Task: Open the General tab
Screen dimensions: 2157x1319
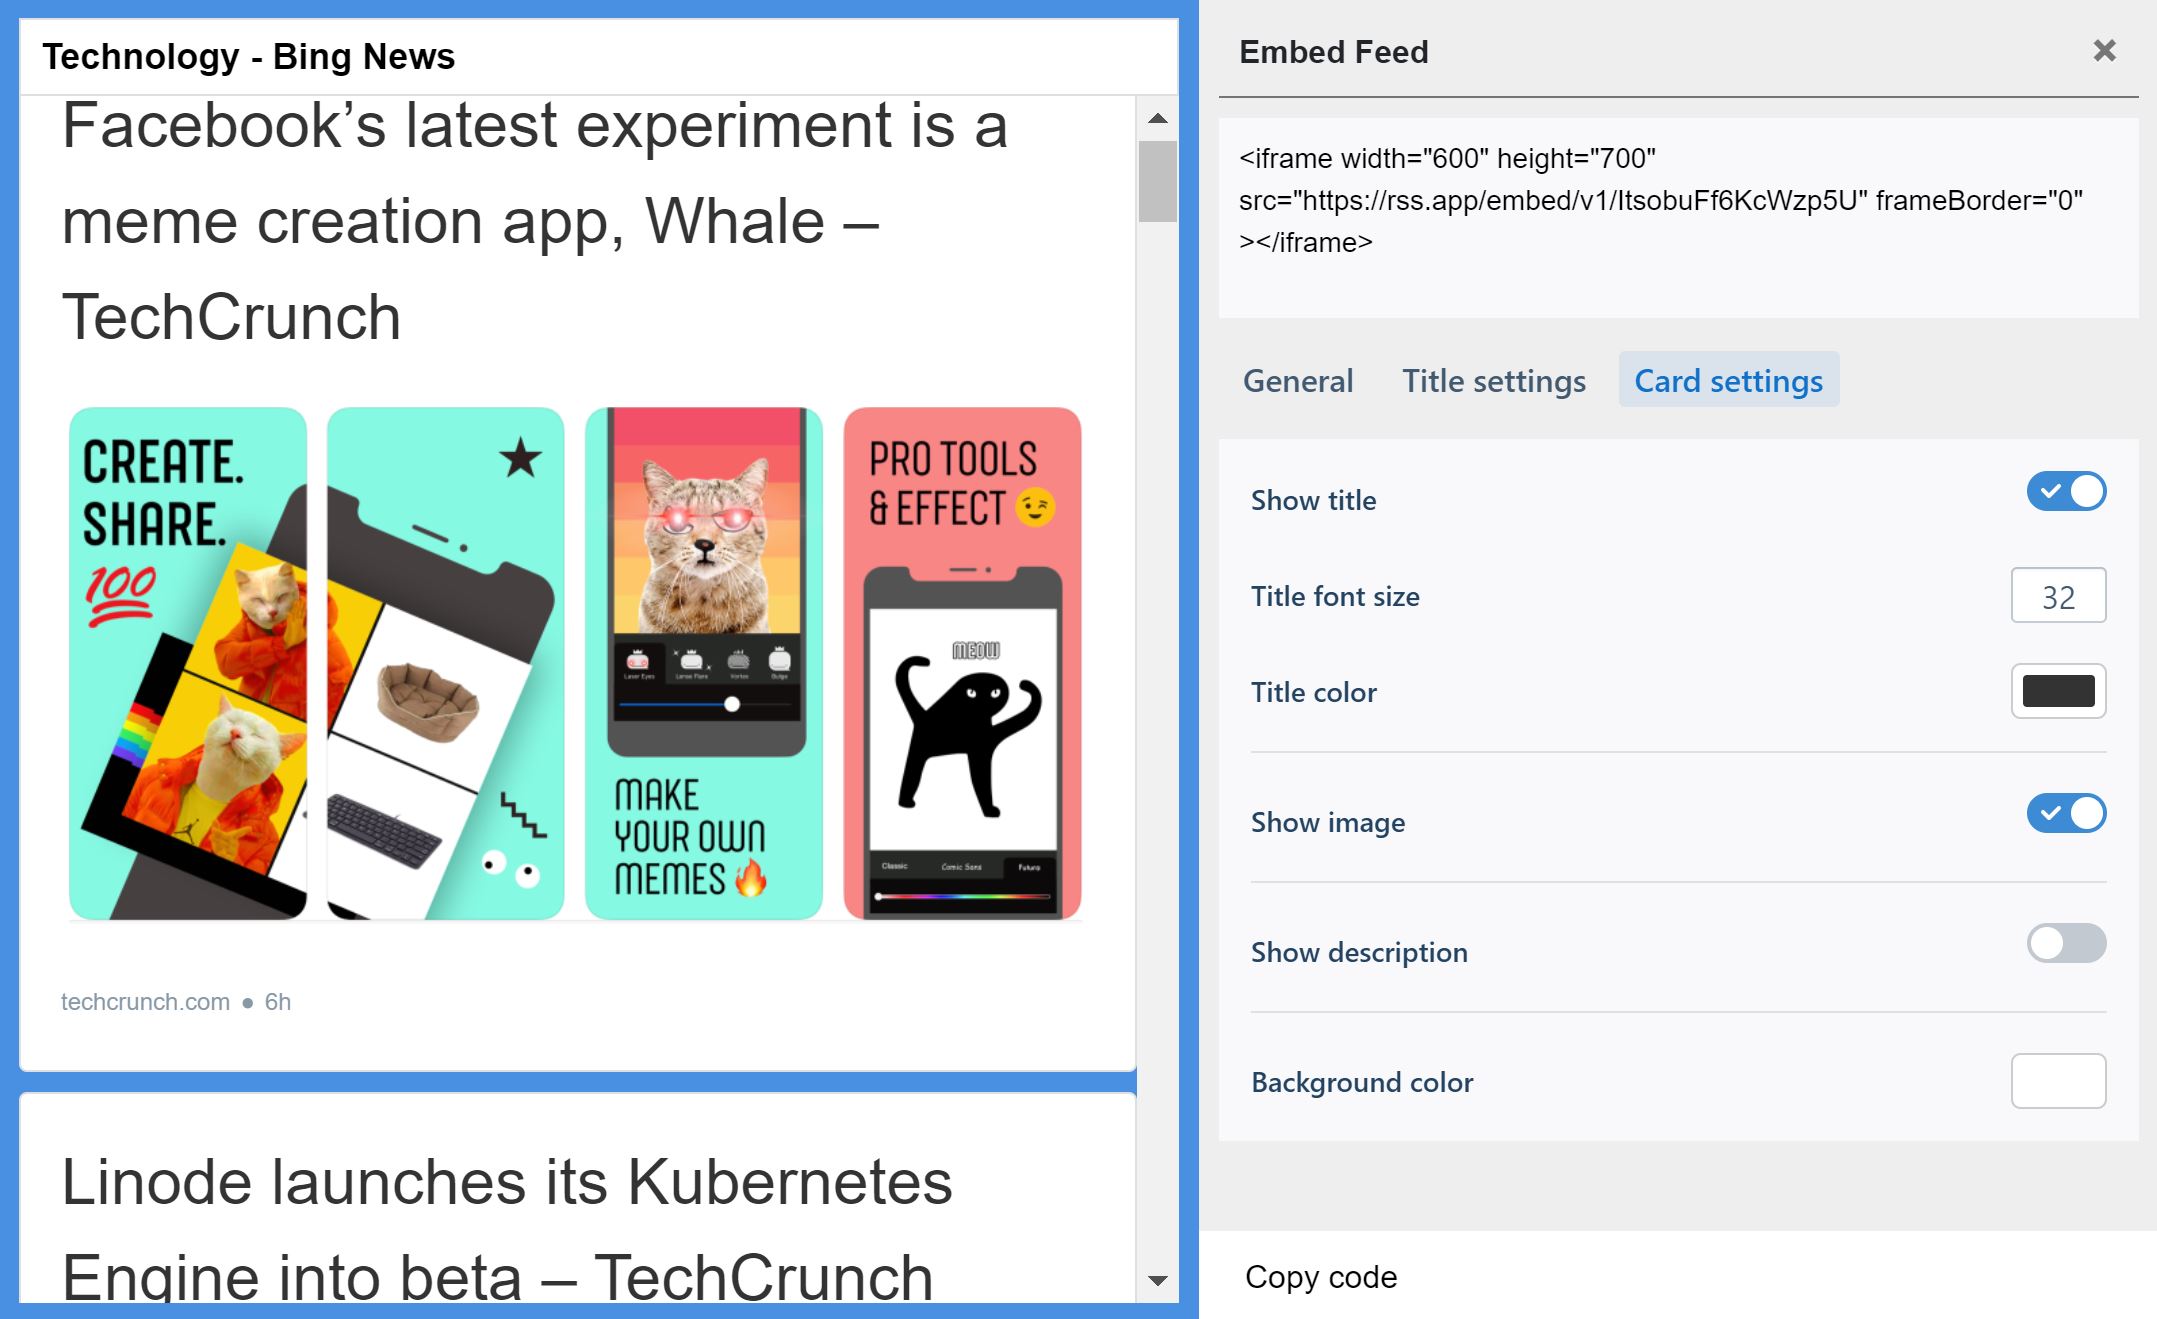Action: click(1297, 380)
